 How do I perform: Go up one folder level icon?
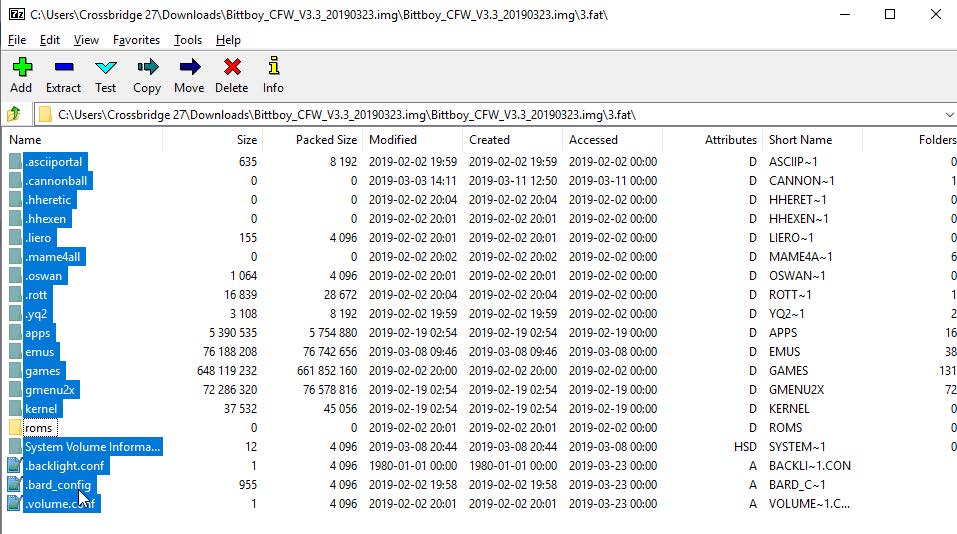click(13, 114)
